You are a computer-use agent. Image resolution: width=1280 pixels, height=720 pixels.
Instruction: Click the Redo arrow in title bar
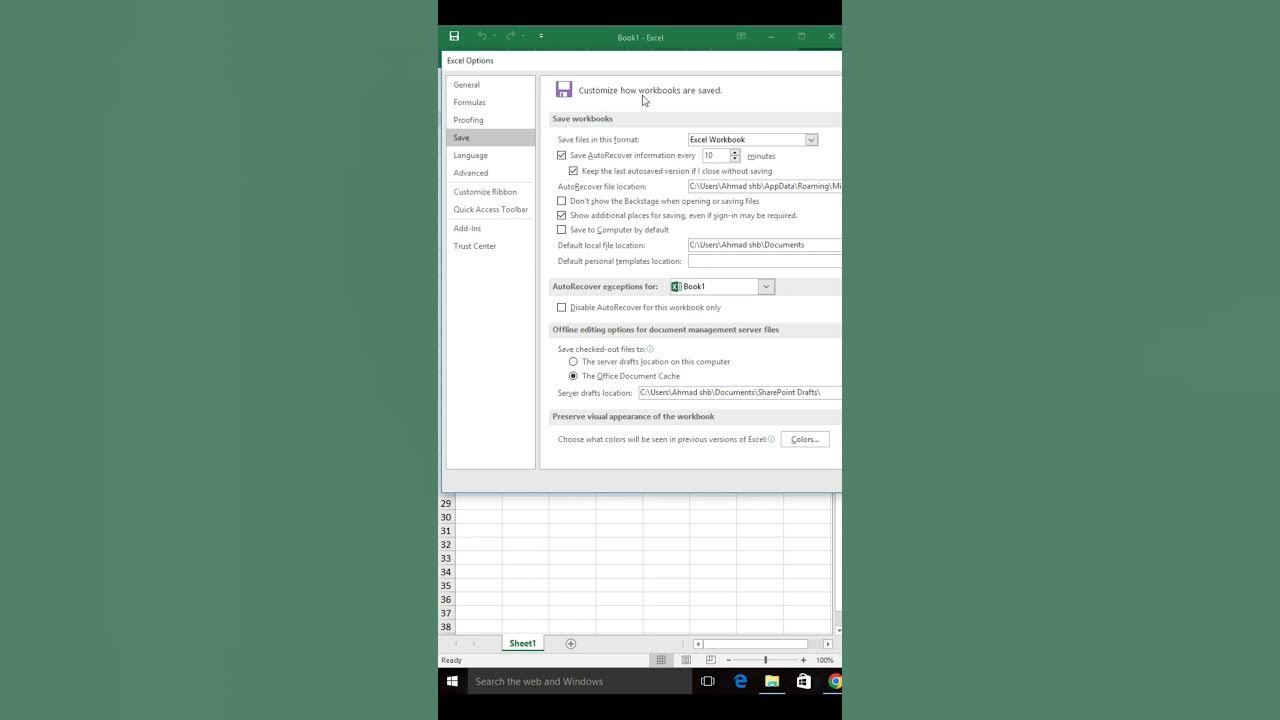pos(510,36)
